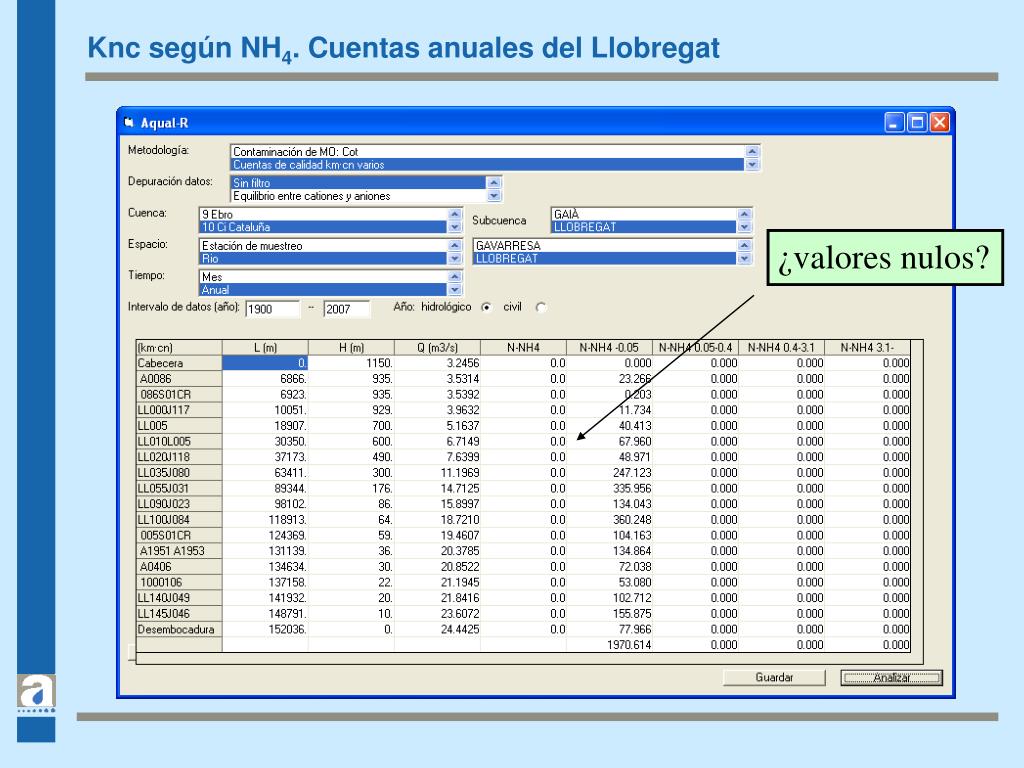
Task: Choose 'Contaminación de MO: Cot' in Metodología list
Action: [x=488, y=152]
